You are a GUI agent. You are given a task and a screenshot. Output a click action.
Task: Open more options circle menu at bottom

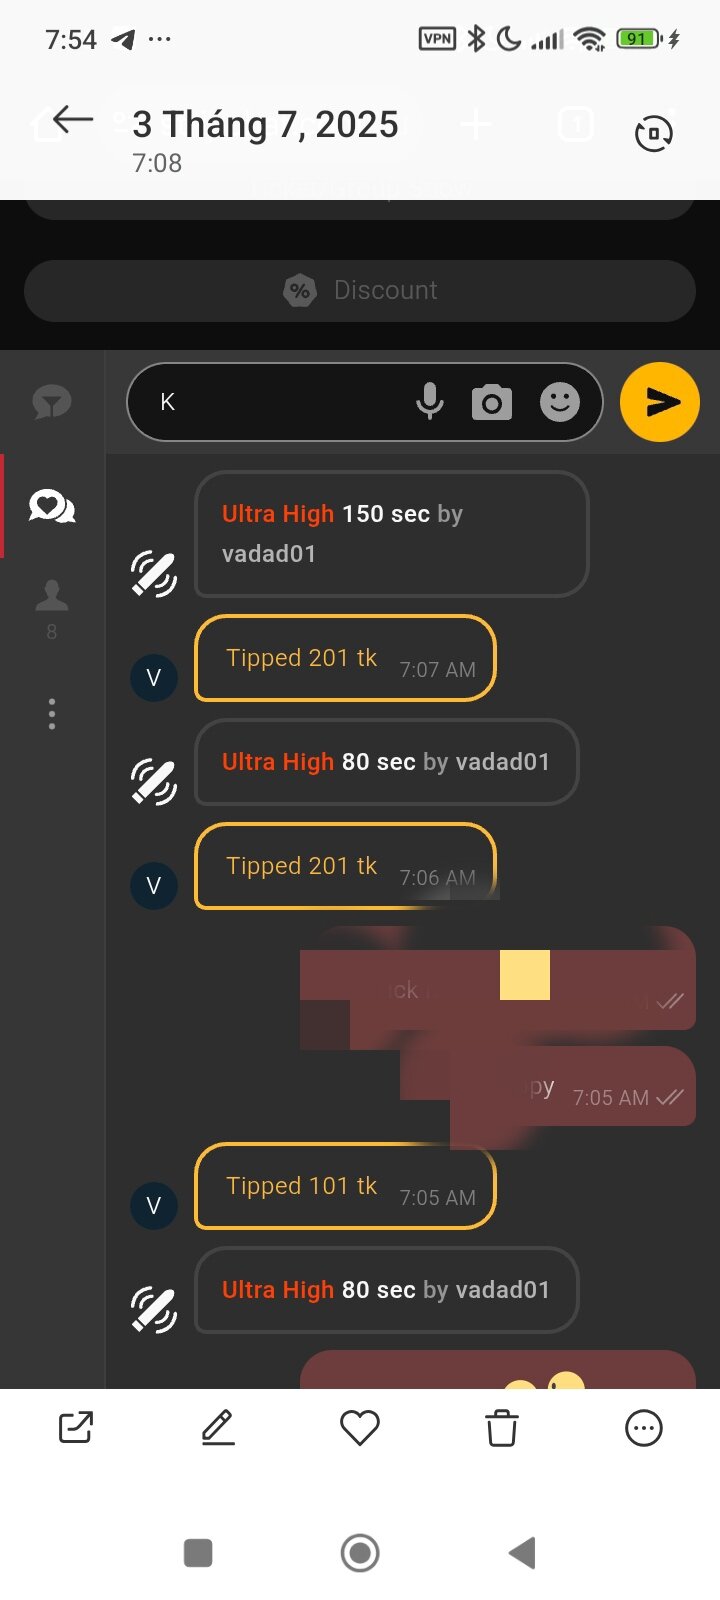(x=644, y=1428)
